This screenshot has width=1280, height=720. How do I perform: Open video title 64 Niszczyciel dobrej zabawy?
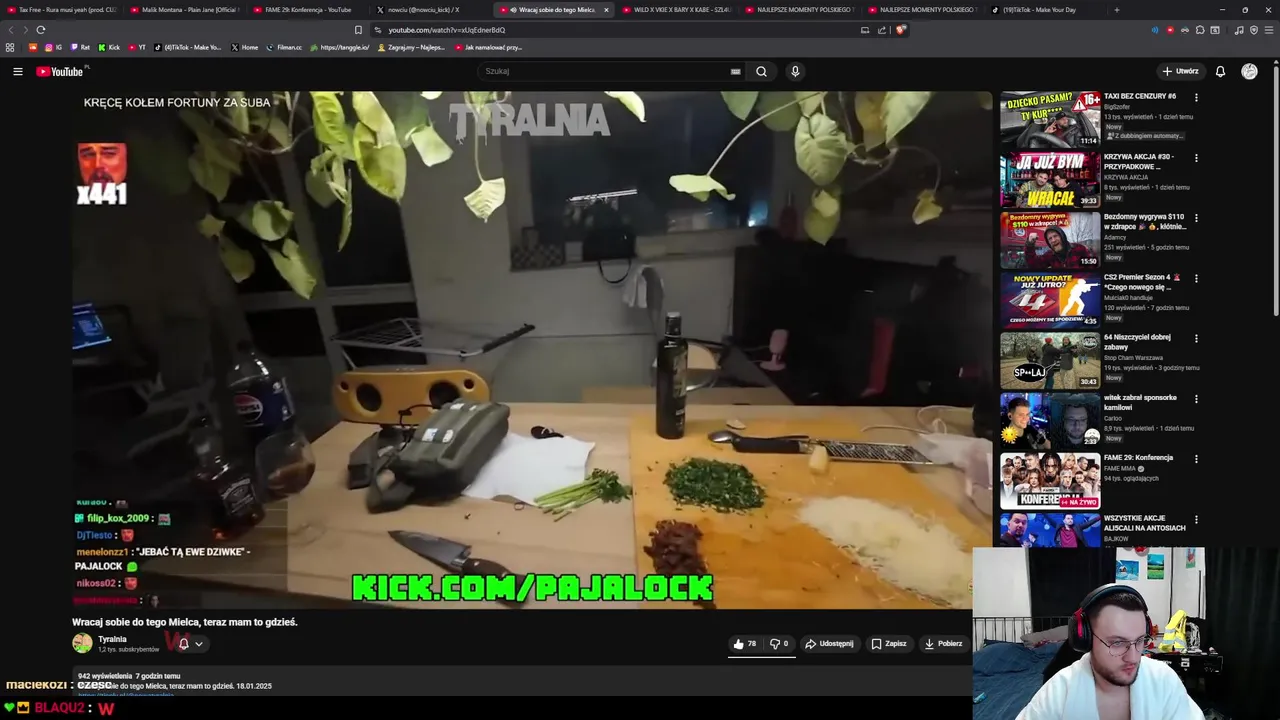1137,342
